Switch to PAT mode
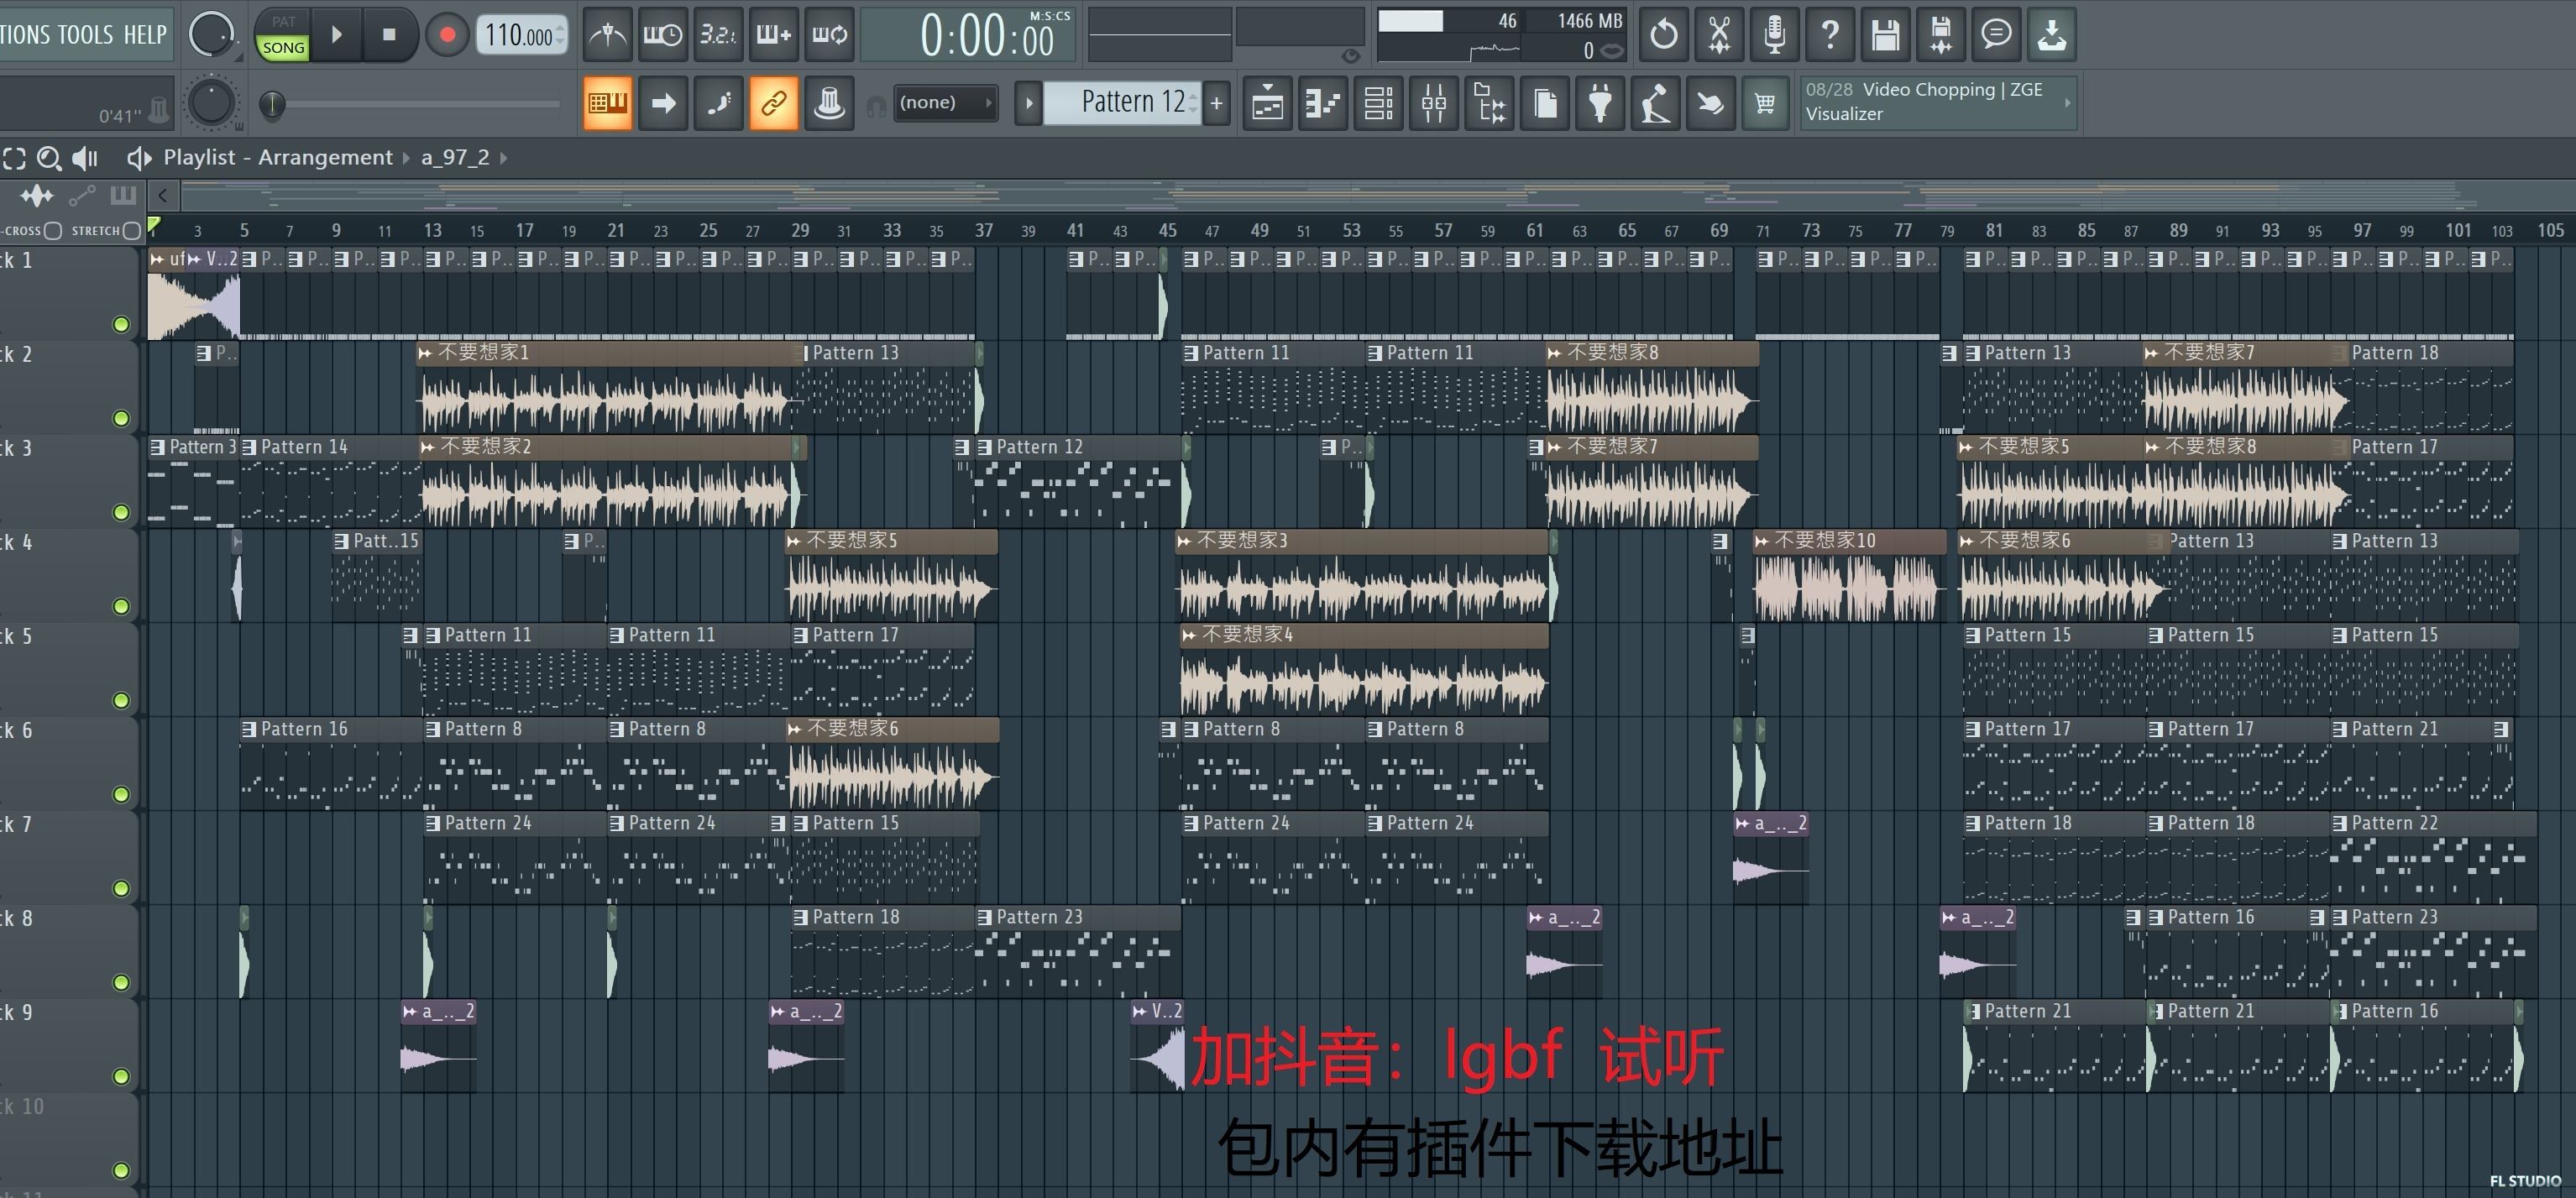This screenshot has height=1198, width=2576. point(283,21)
